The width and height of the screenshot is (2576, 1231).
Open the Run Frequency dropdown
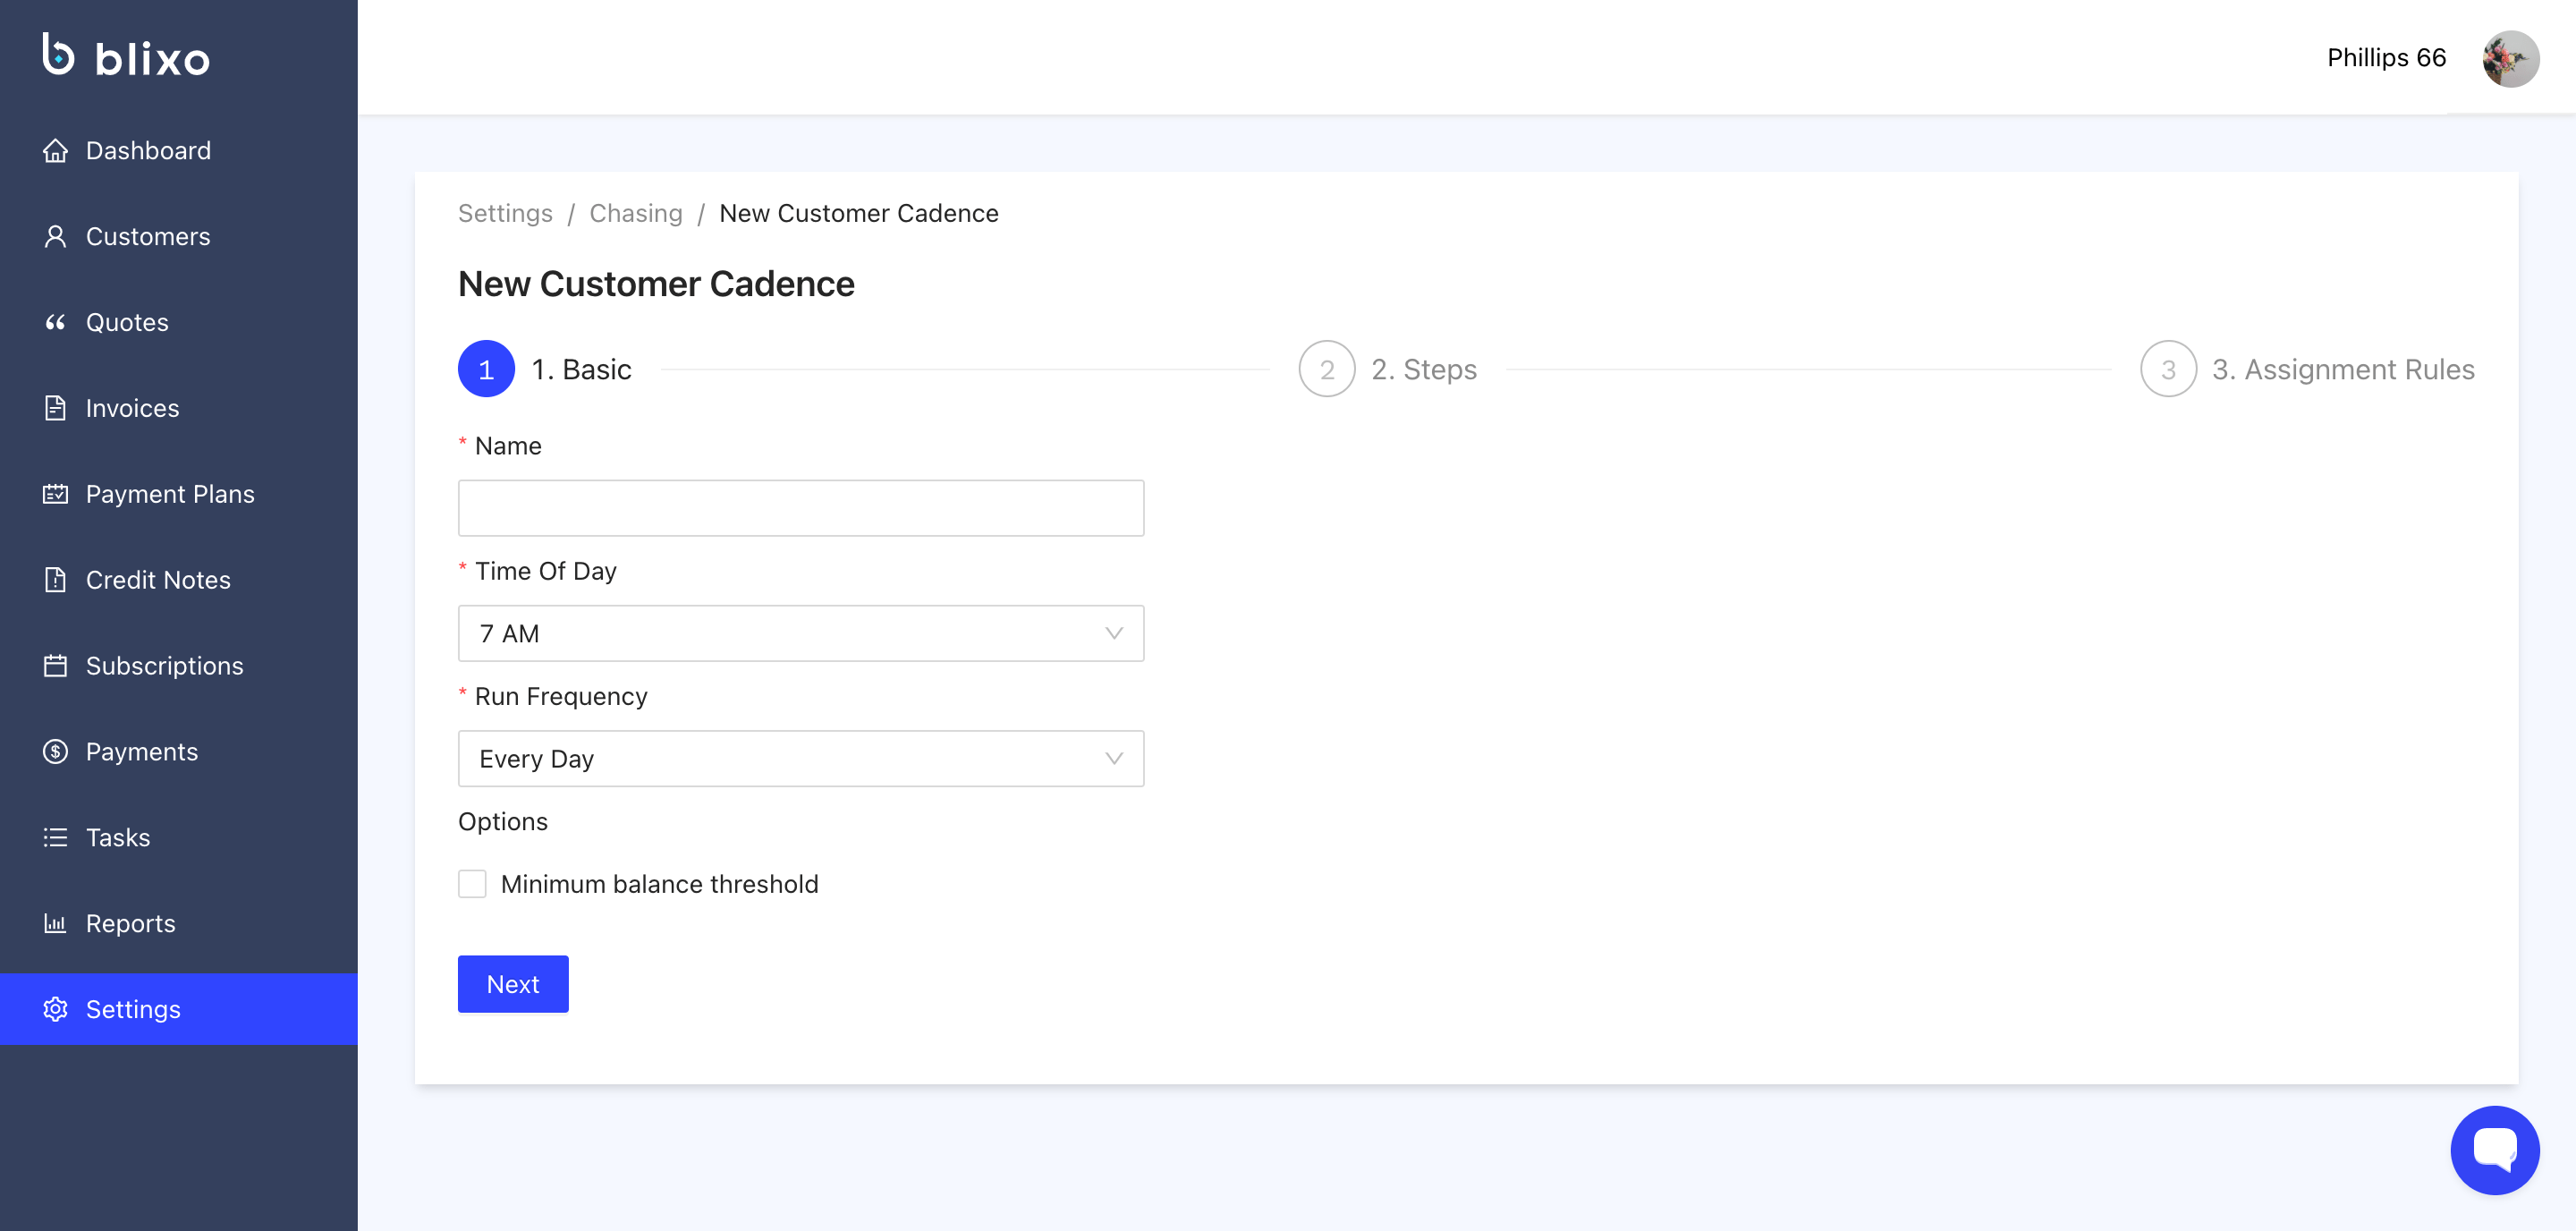(800, 759)
